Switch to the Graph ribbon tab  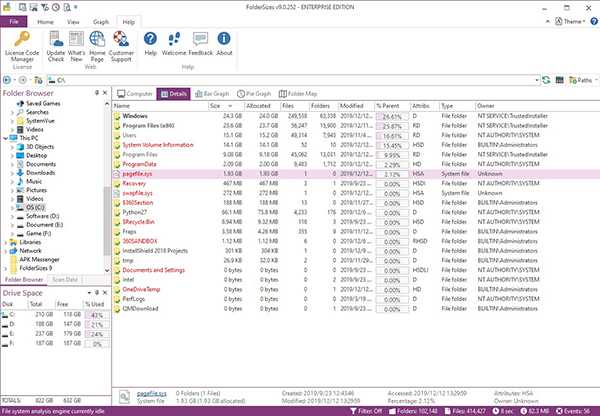(x=102, y=19)
